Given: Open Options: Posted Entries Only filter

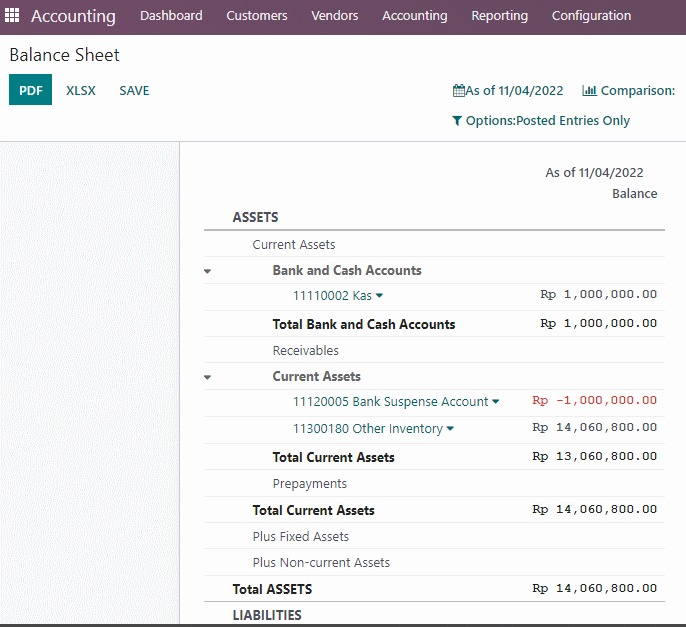Looking at the screenshot, I should click(541, 120).
